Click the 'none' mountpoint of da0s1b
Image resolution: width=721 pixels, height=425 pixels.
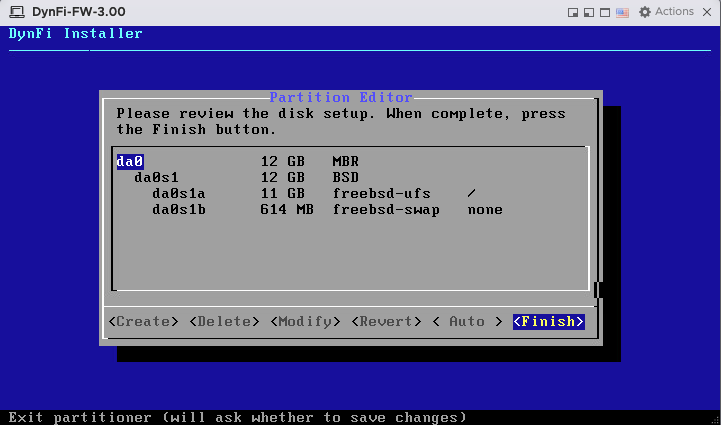point(485,210)
